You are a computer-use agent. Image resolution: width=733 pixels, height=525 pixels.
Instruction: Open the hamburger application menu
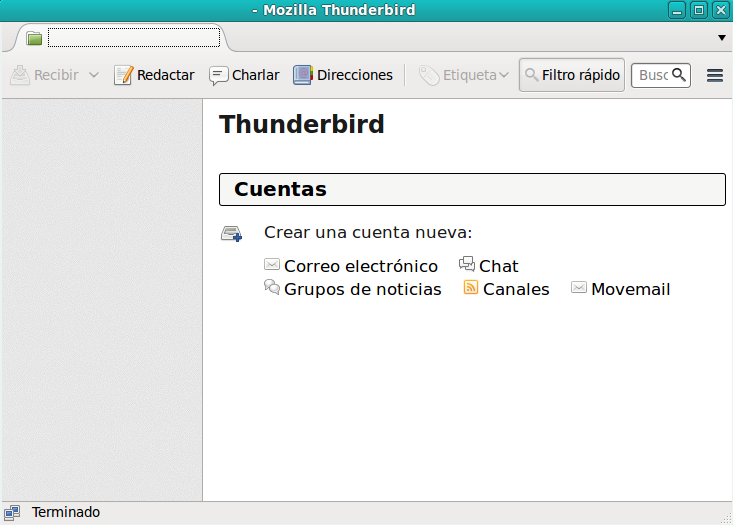(715, 75)
